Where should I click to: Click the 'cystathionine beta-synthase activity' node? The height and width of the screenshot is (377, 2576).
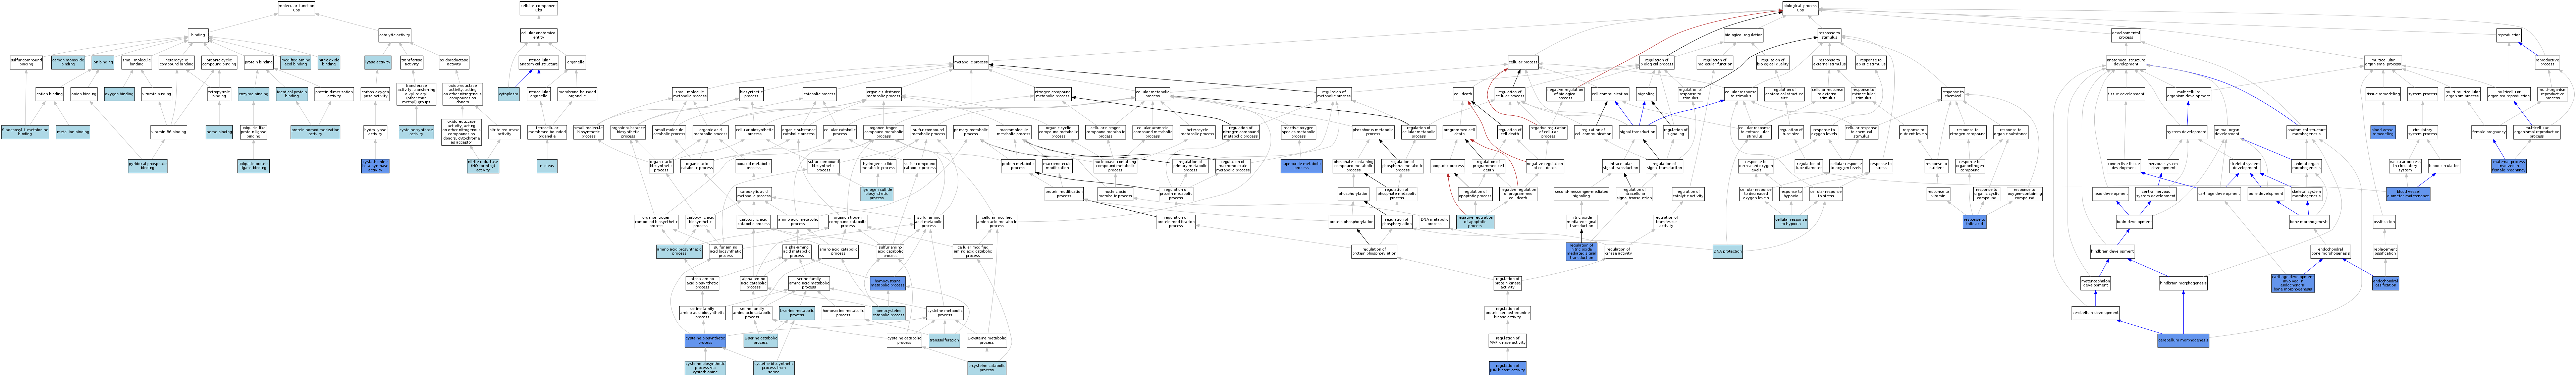click(375, 166)
